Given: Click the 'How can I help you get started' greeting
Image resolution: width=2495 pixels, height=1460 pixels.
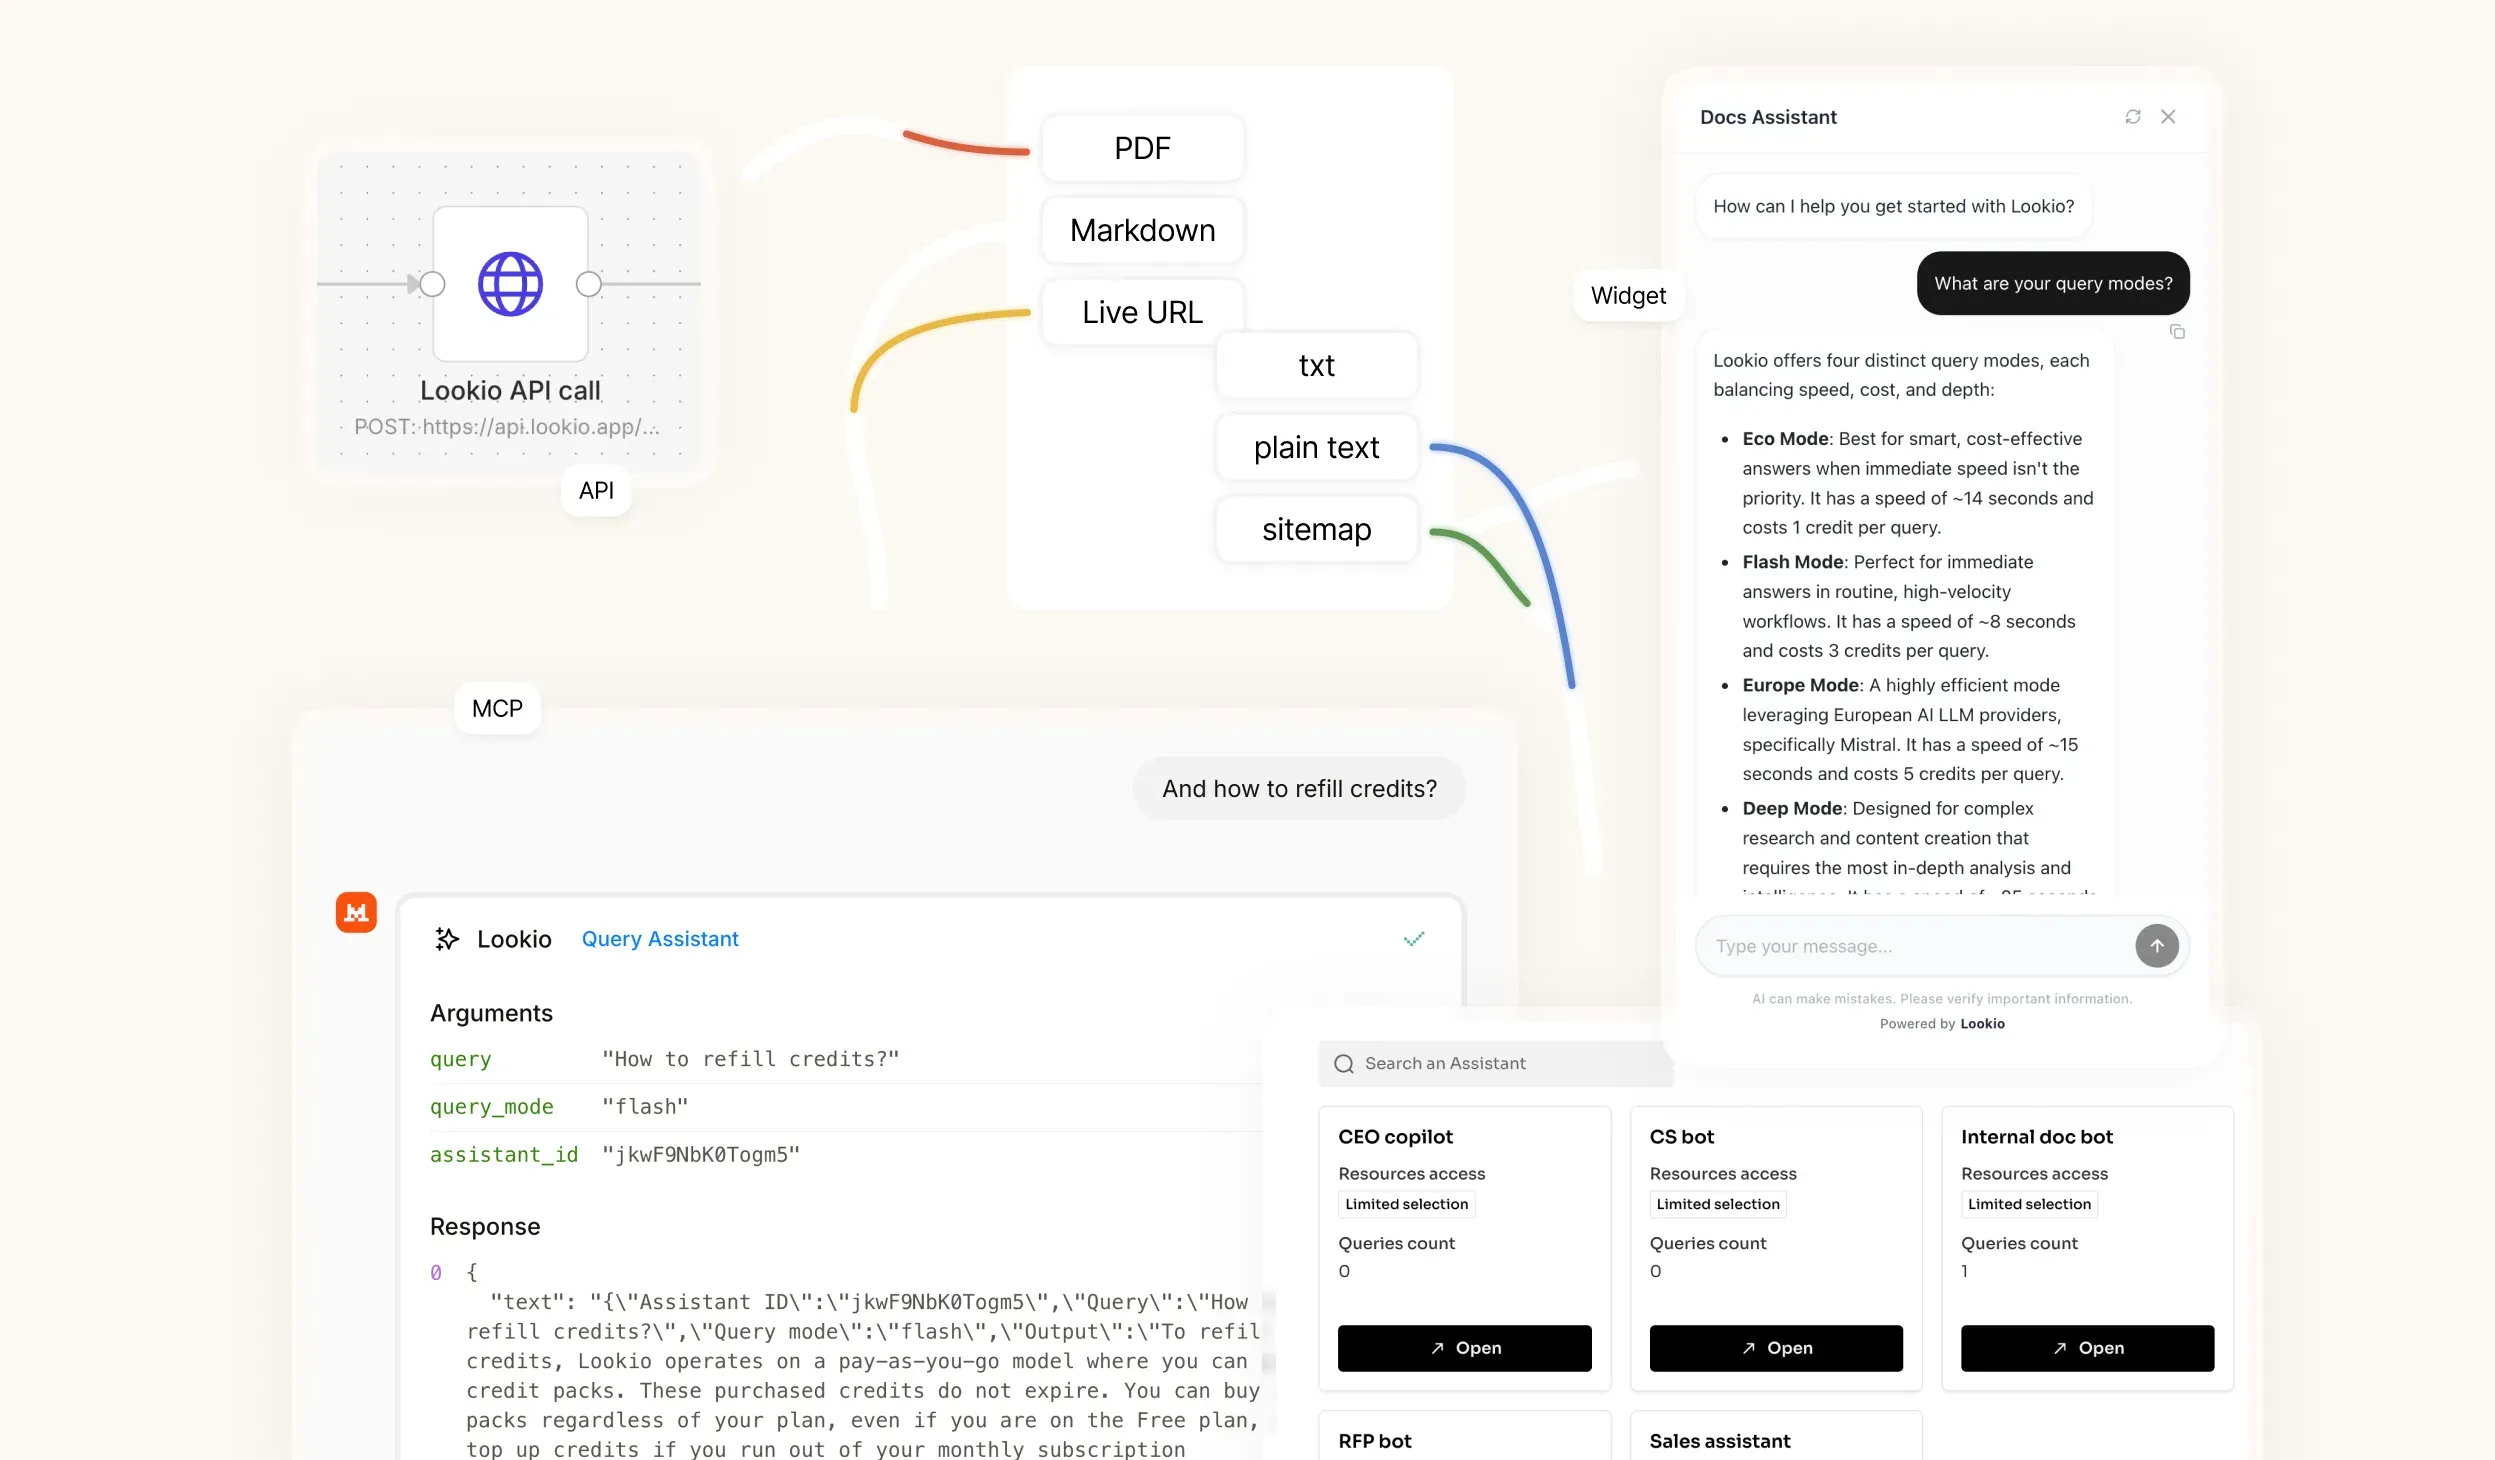Looking at the screenshot, I should tap(1893, 206).
